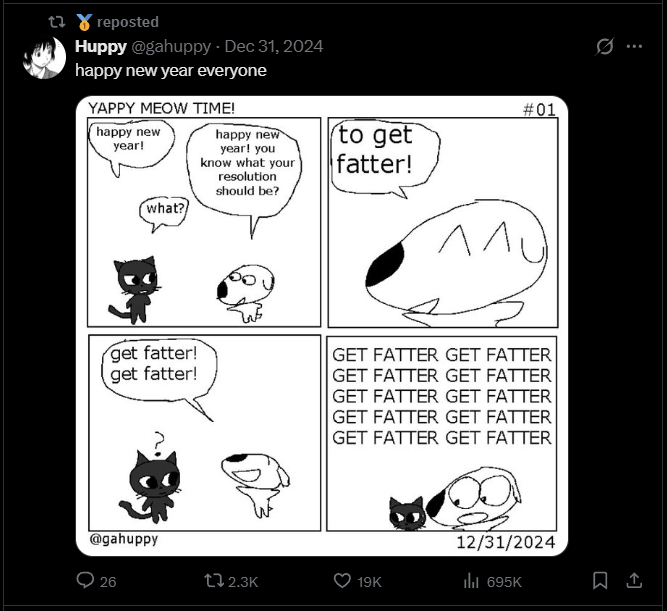This screenshot has height=611, width=667.
Task: Like the post with the heart icon
Action: [342, 581]
